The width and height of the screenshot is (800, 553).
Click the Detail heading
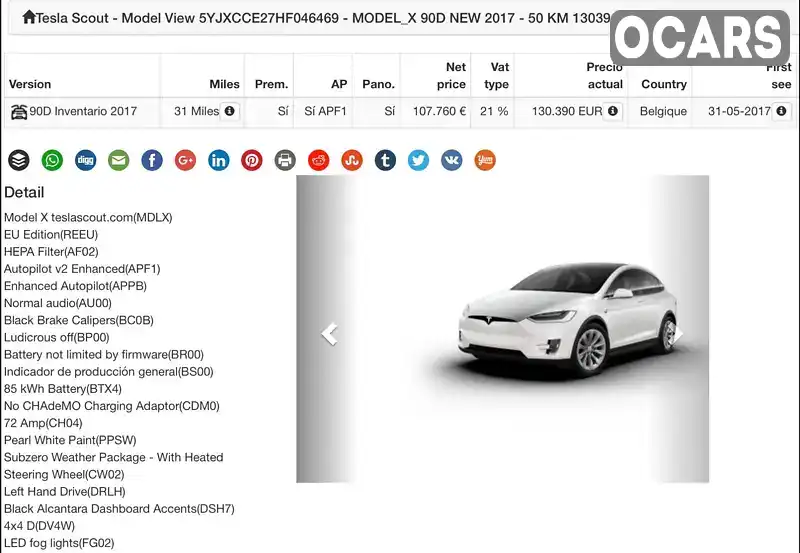(24, 192)
